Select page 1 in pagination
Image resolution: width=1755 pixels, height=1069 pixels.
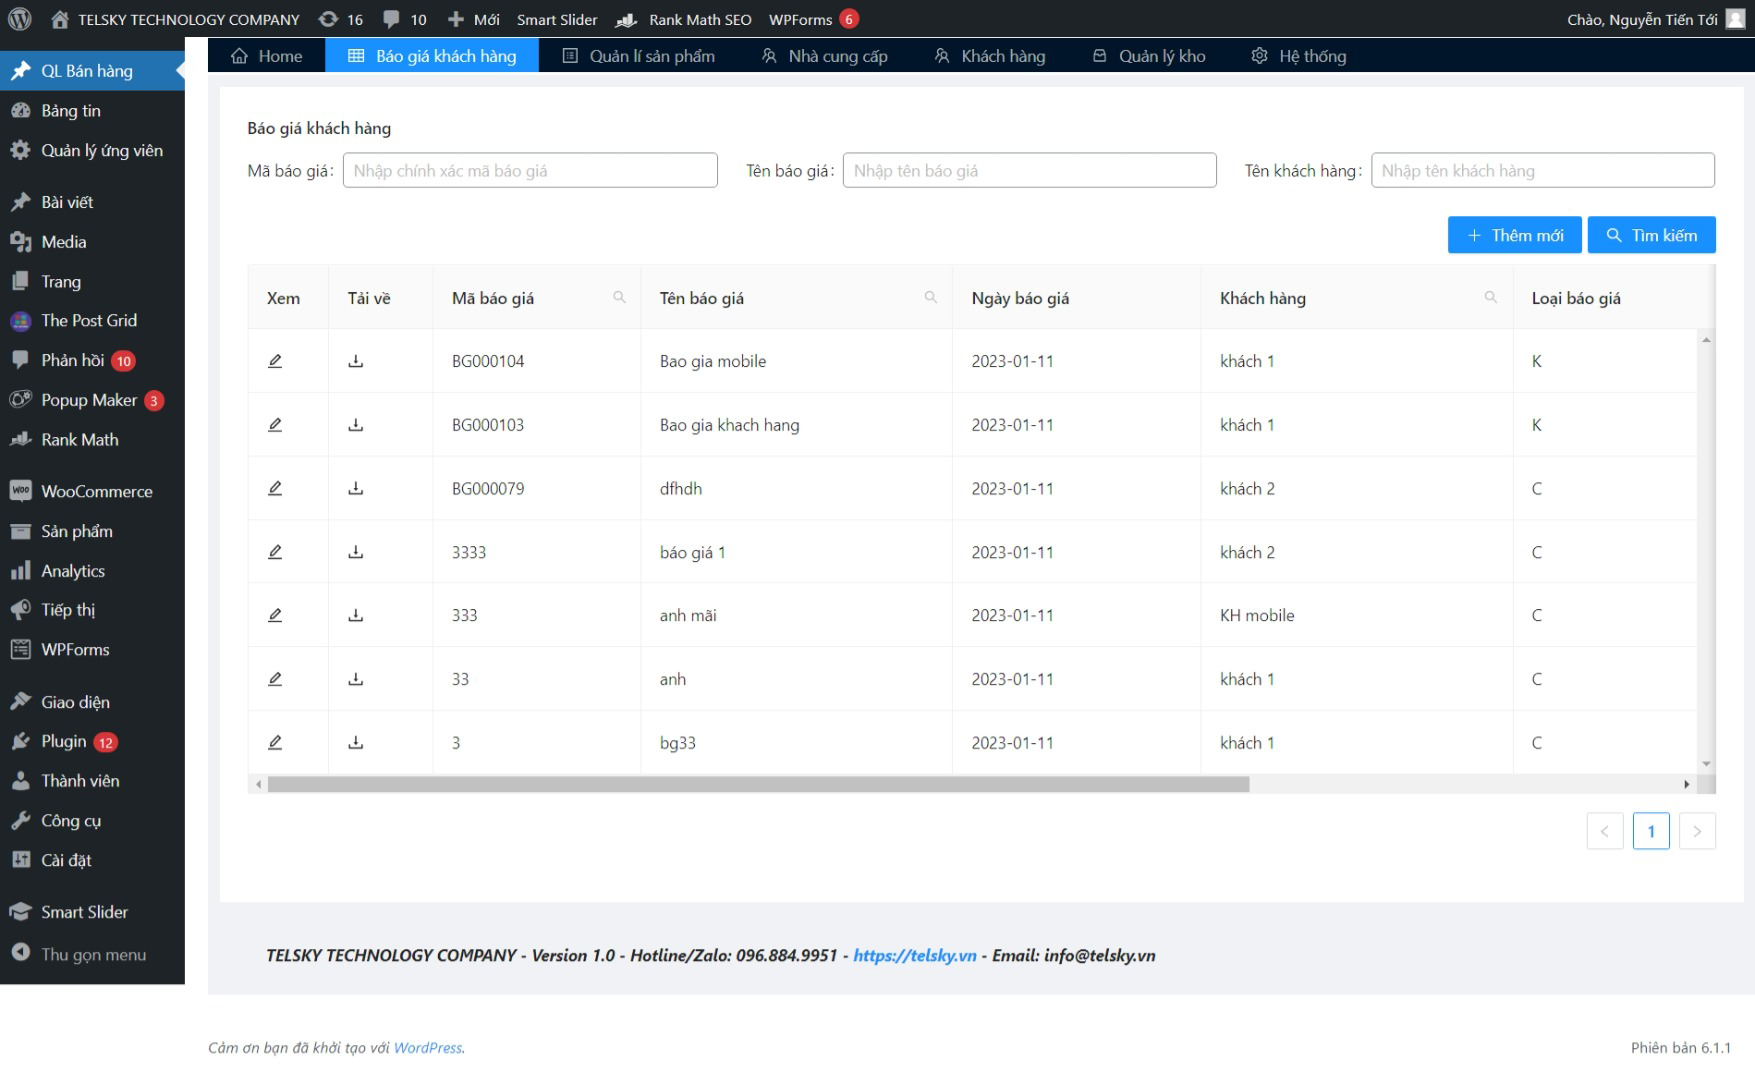[x=1651, y=831]
